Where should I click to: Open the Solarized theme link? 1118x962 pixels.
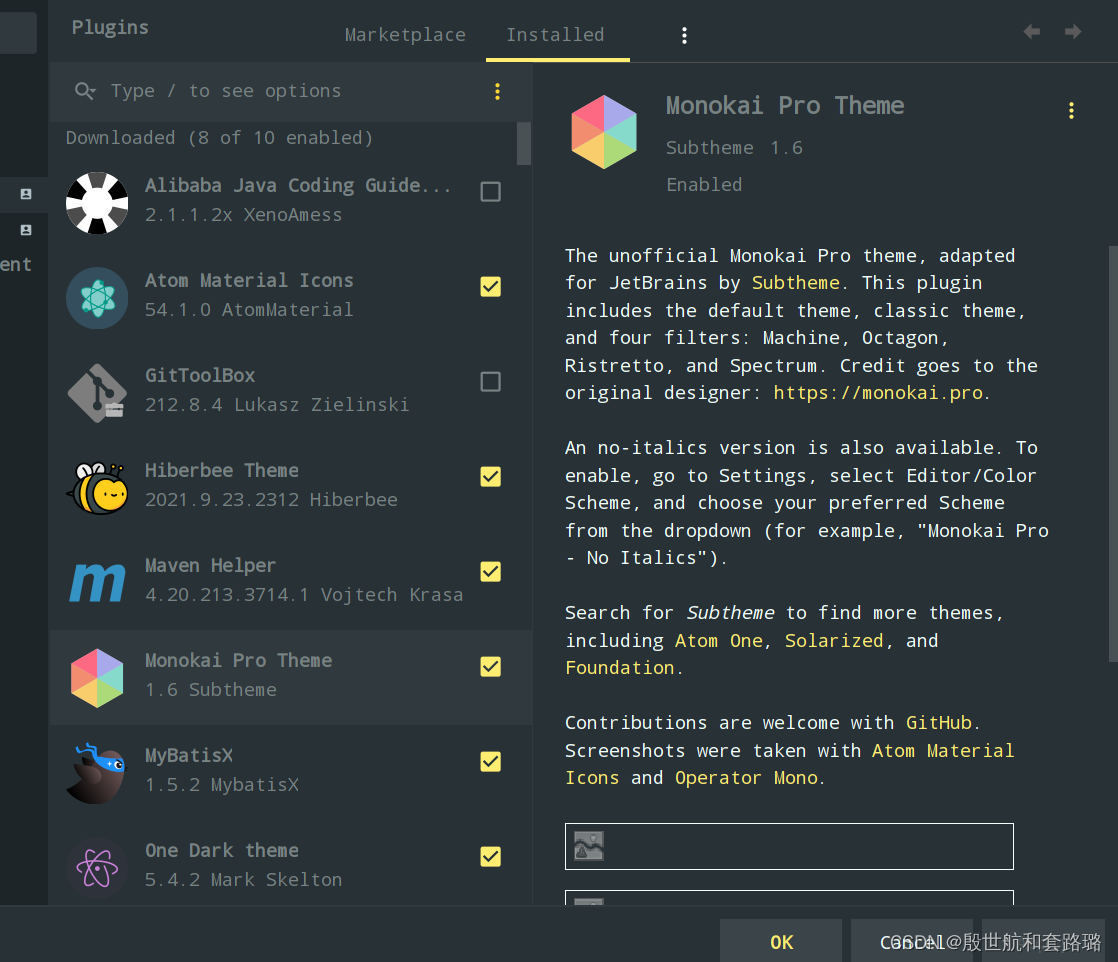(x=834, y=641)
